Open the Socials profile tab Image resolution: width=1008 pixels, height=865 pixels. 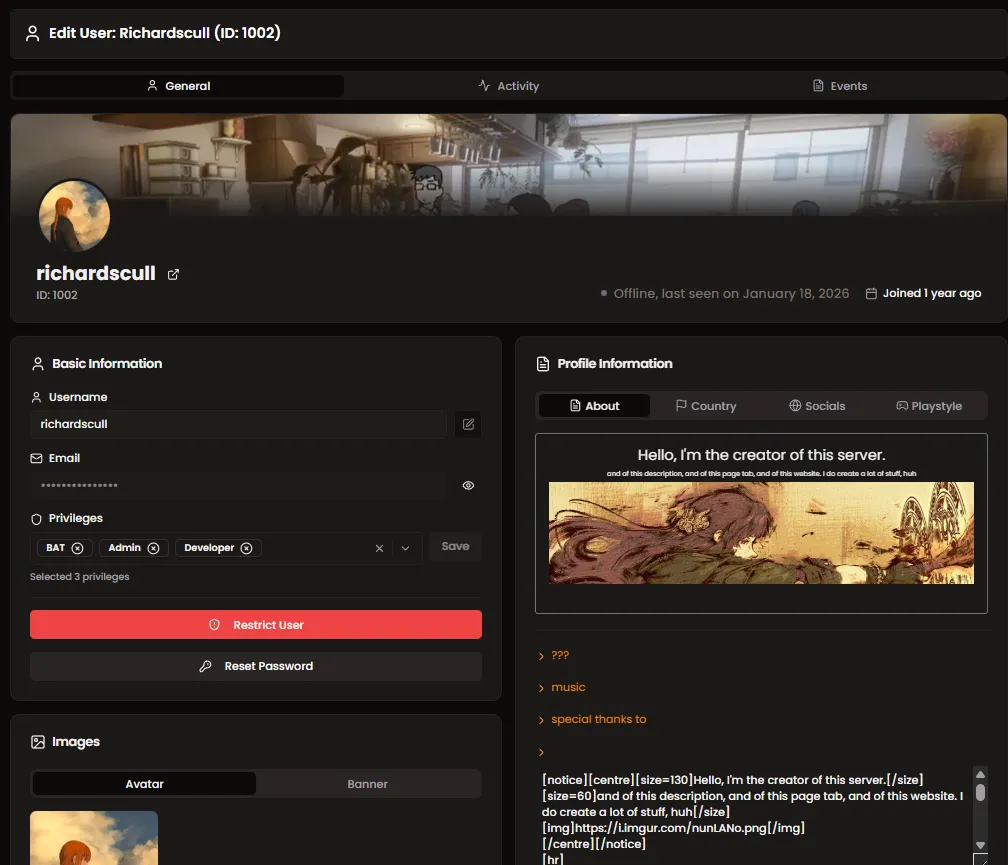coord(816,406)
